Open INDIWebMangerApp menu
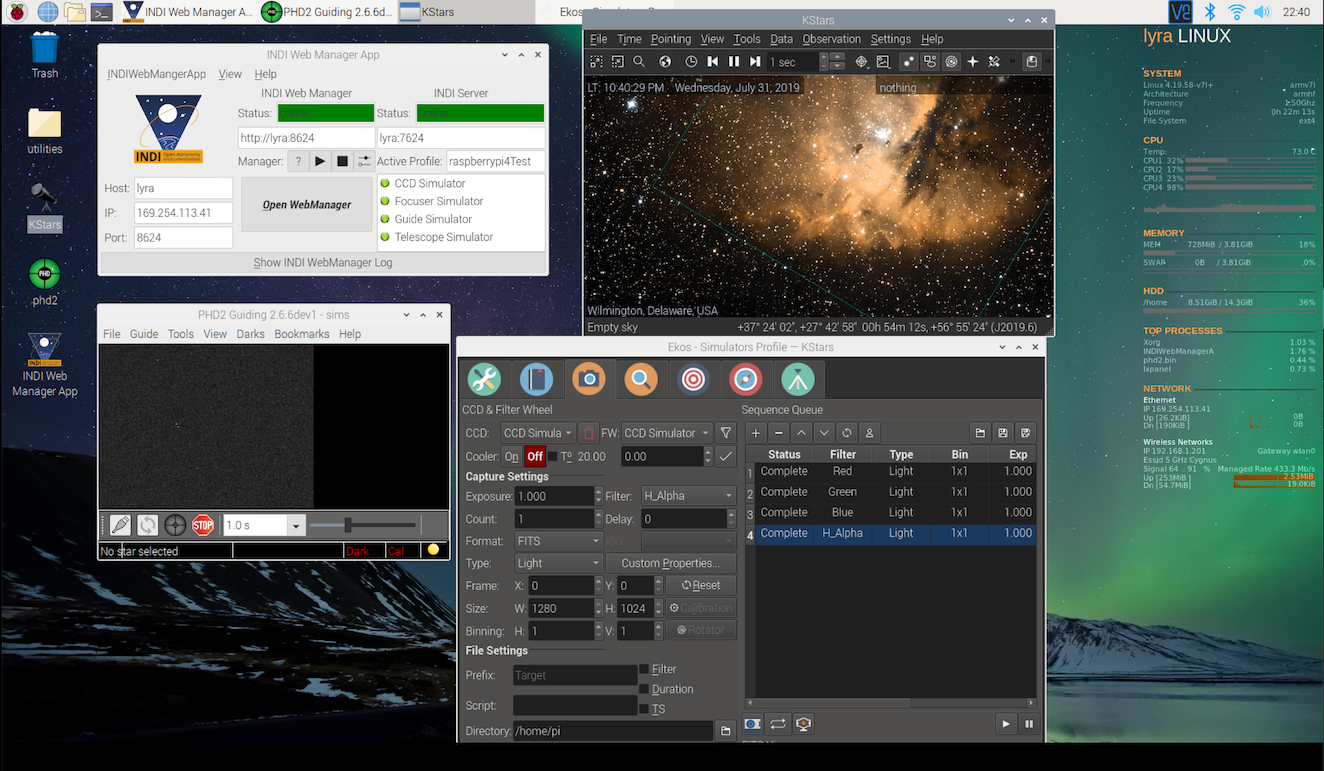 [x=156, y=74]
